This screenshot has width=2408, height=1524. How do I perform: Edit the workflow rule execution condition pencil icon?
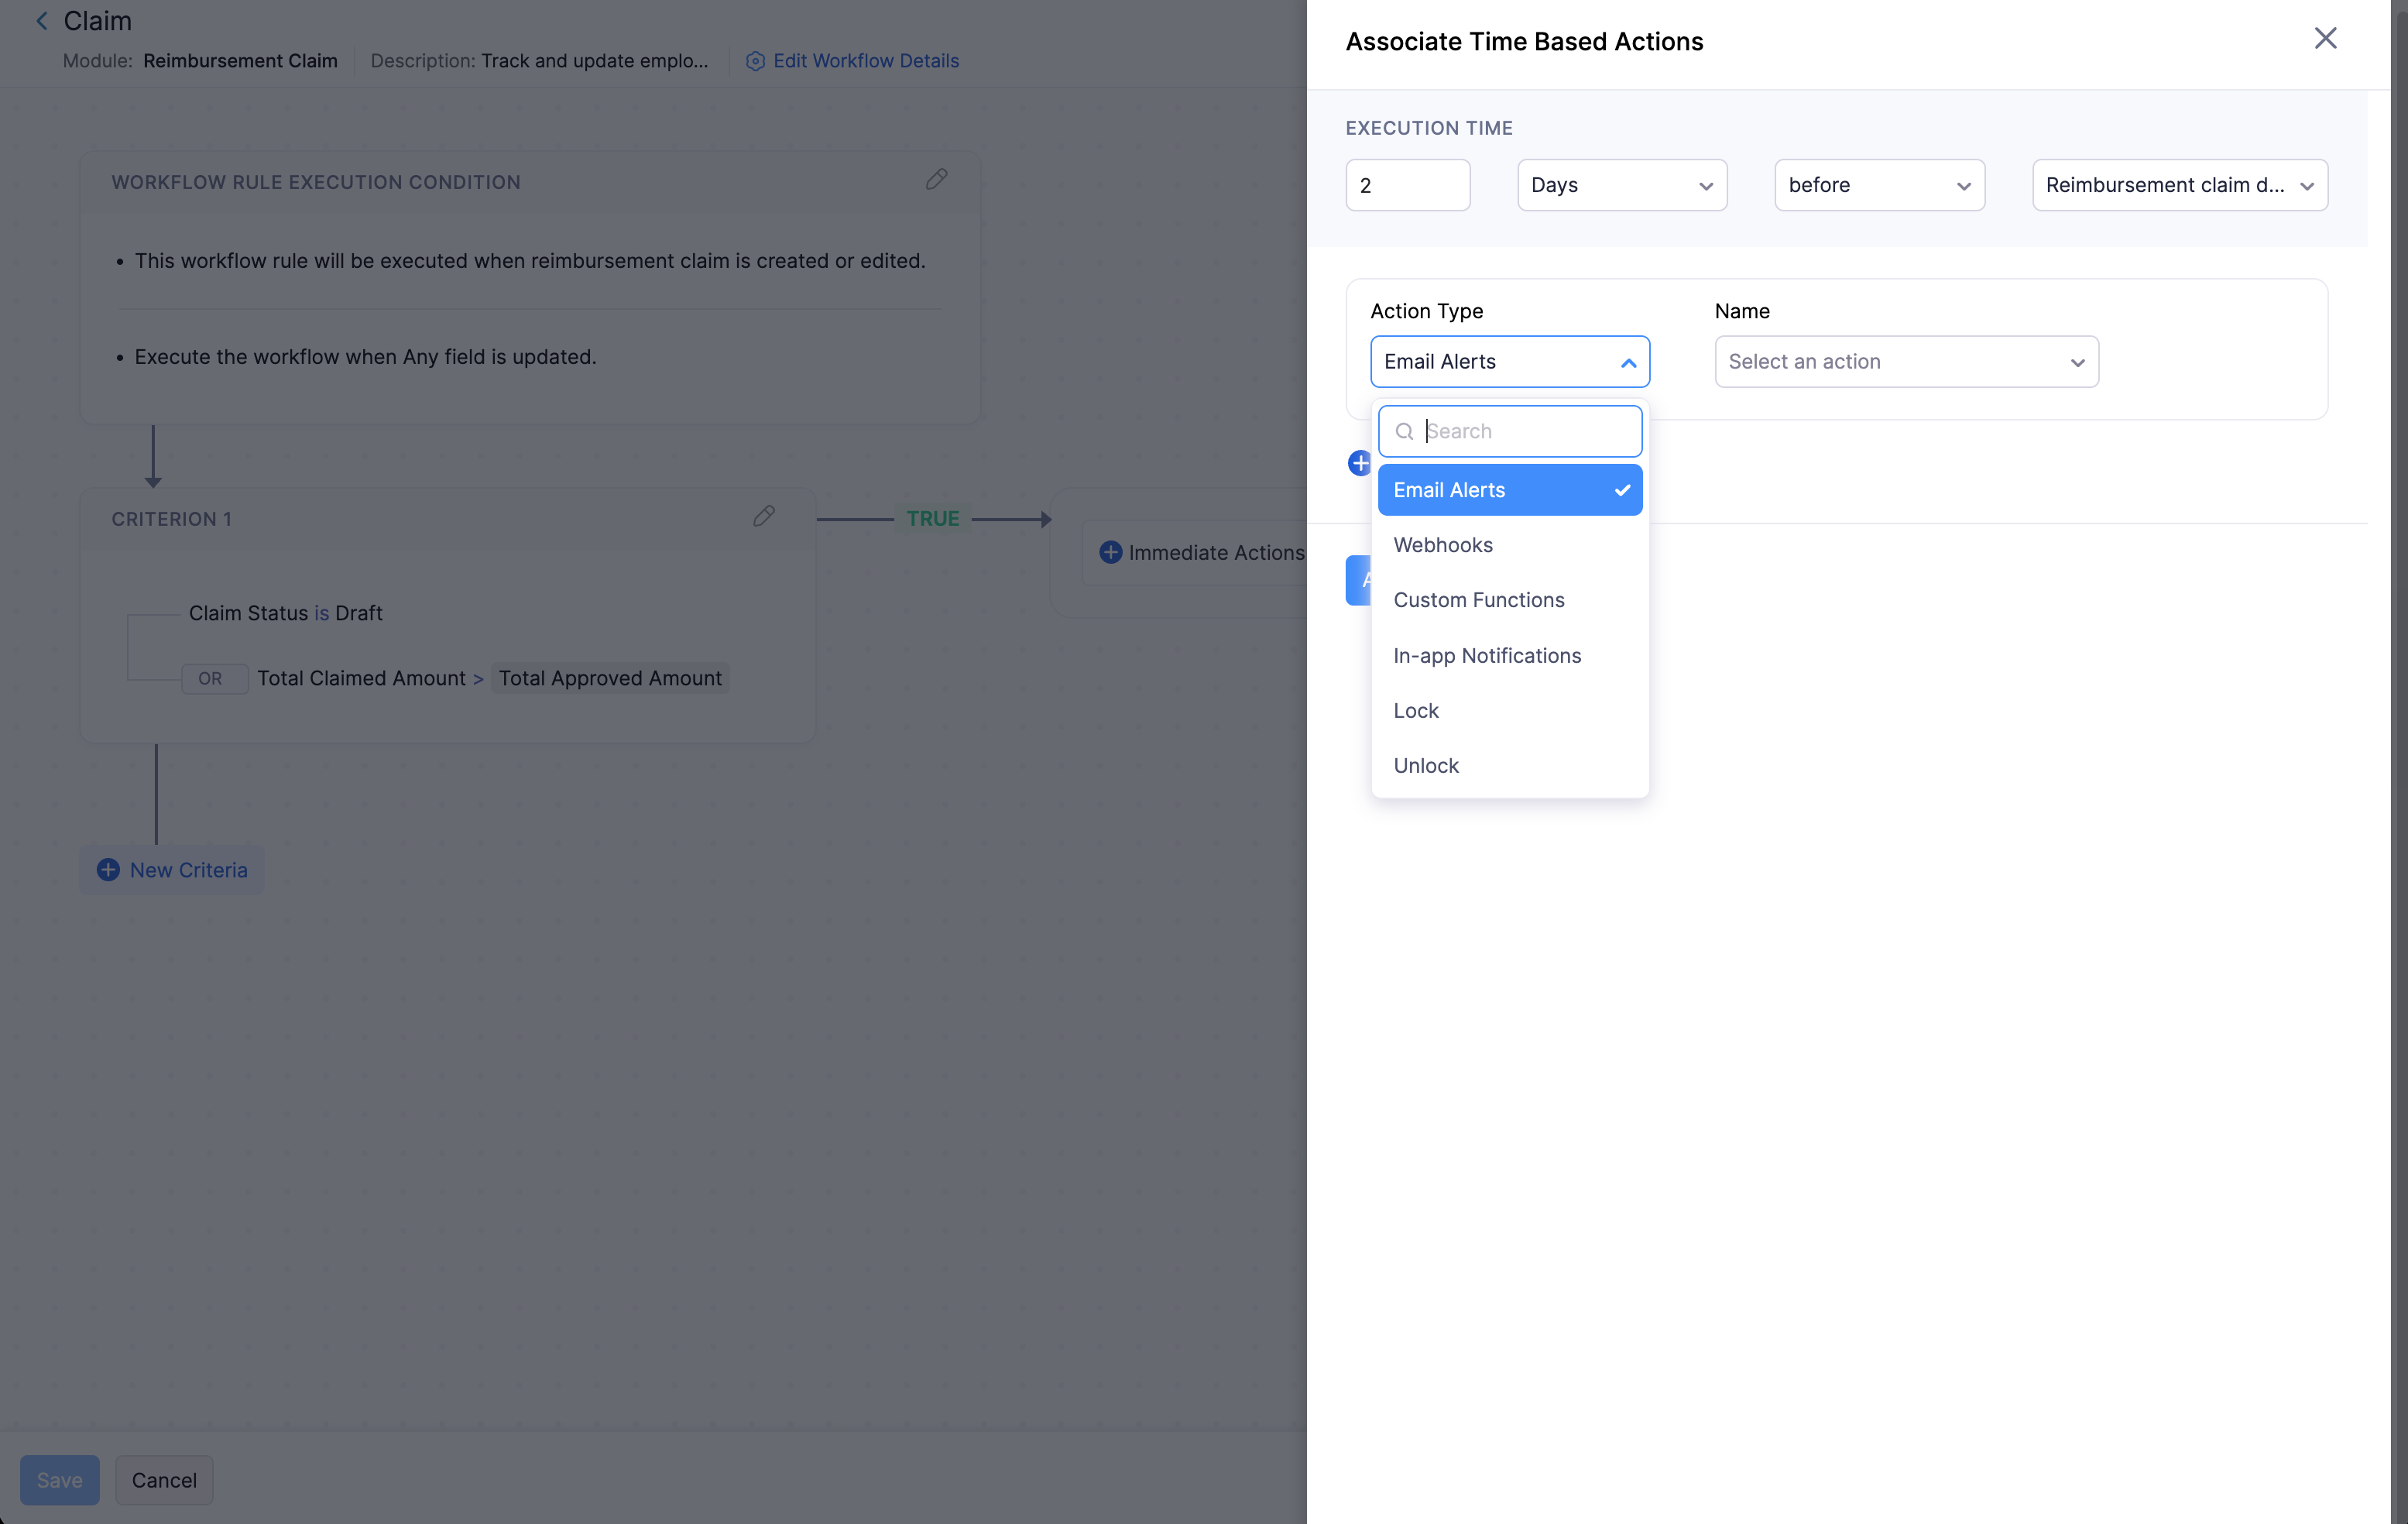coord(936,180)
